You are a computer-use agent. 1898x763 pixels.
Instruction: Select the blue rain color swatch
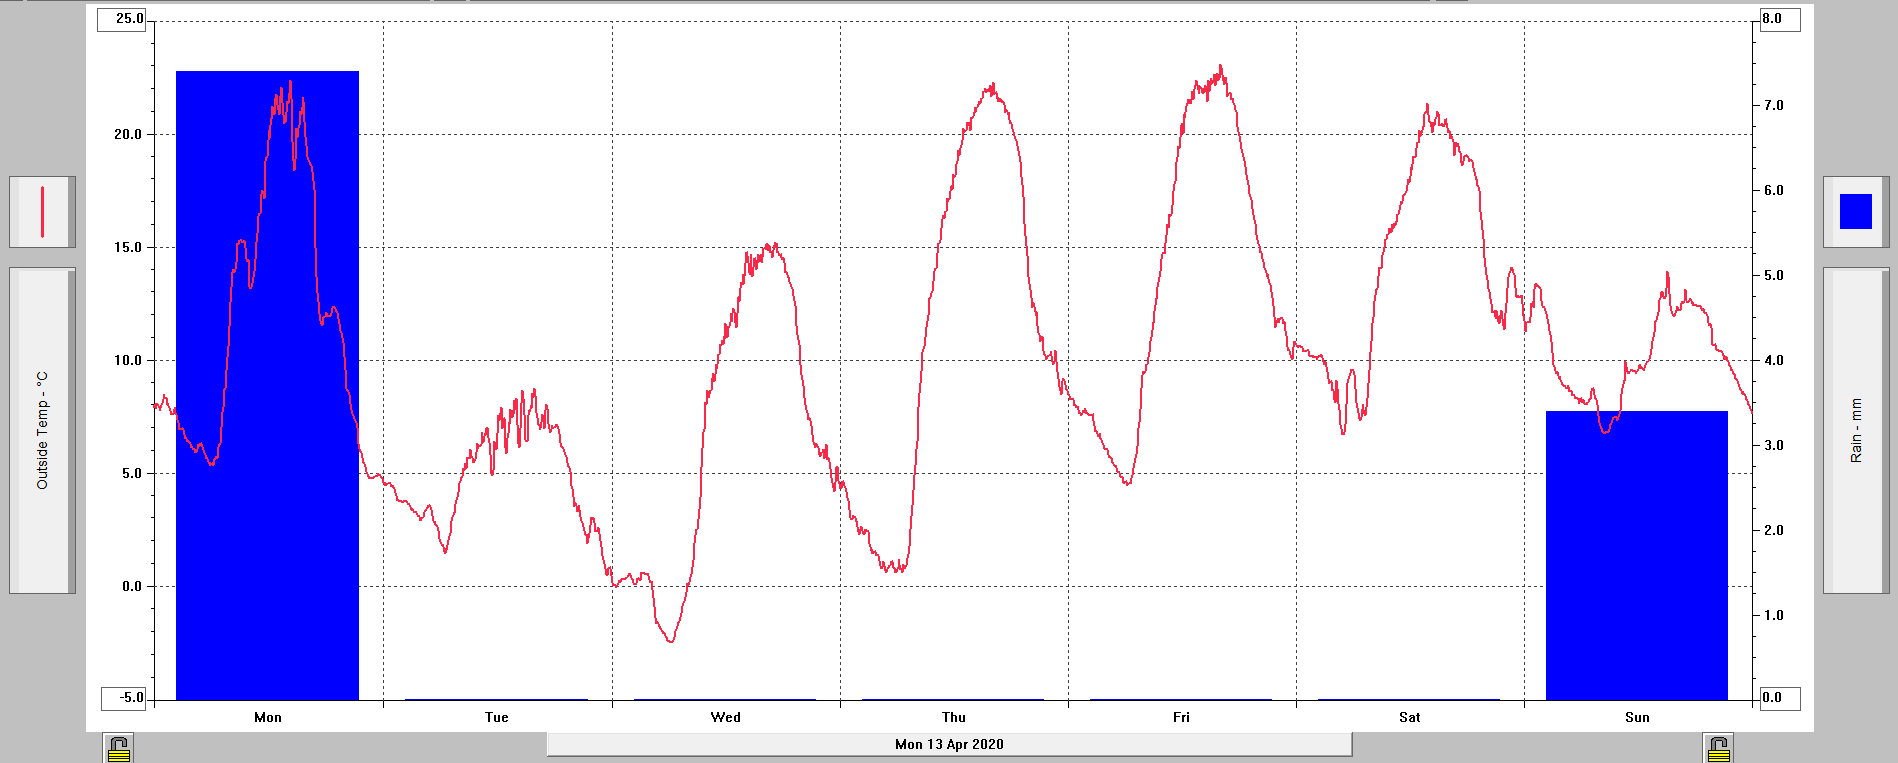pos(1856,212)
